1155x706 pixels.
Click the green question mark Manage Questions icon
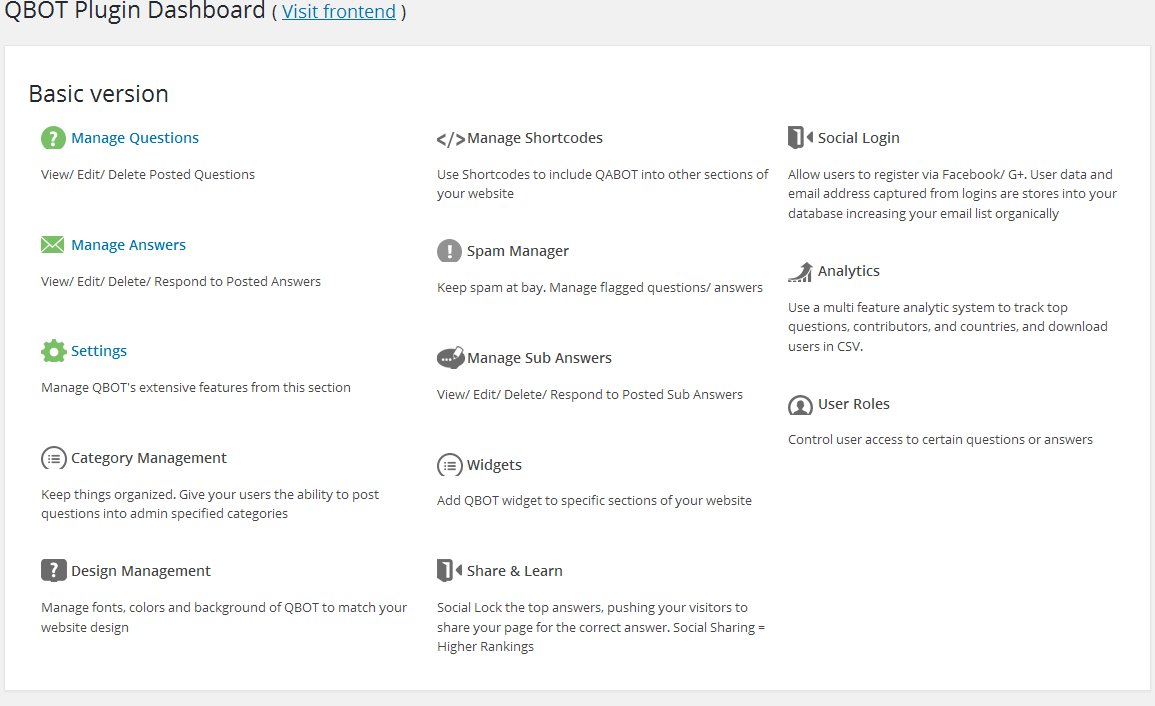click(x=53, y=138)
